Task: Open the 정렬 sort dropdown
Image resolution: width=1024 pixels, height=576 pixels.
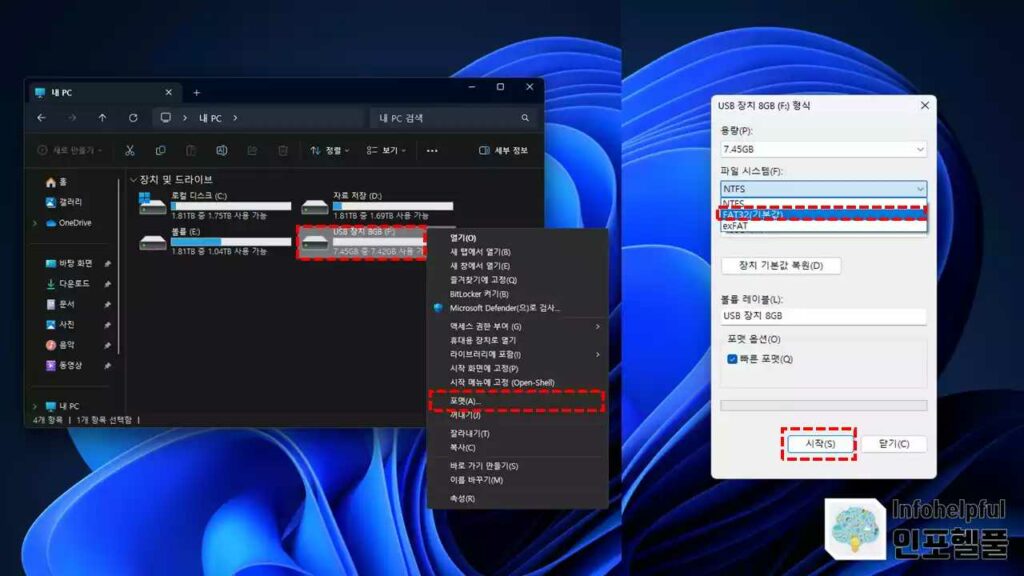Action: coord(330,151)
